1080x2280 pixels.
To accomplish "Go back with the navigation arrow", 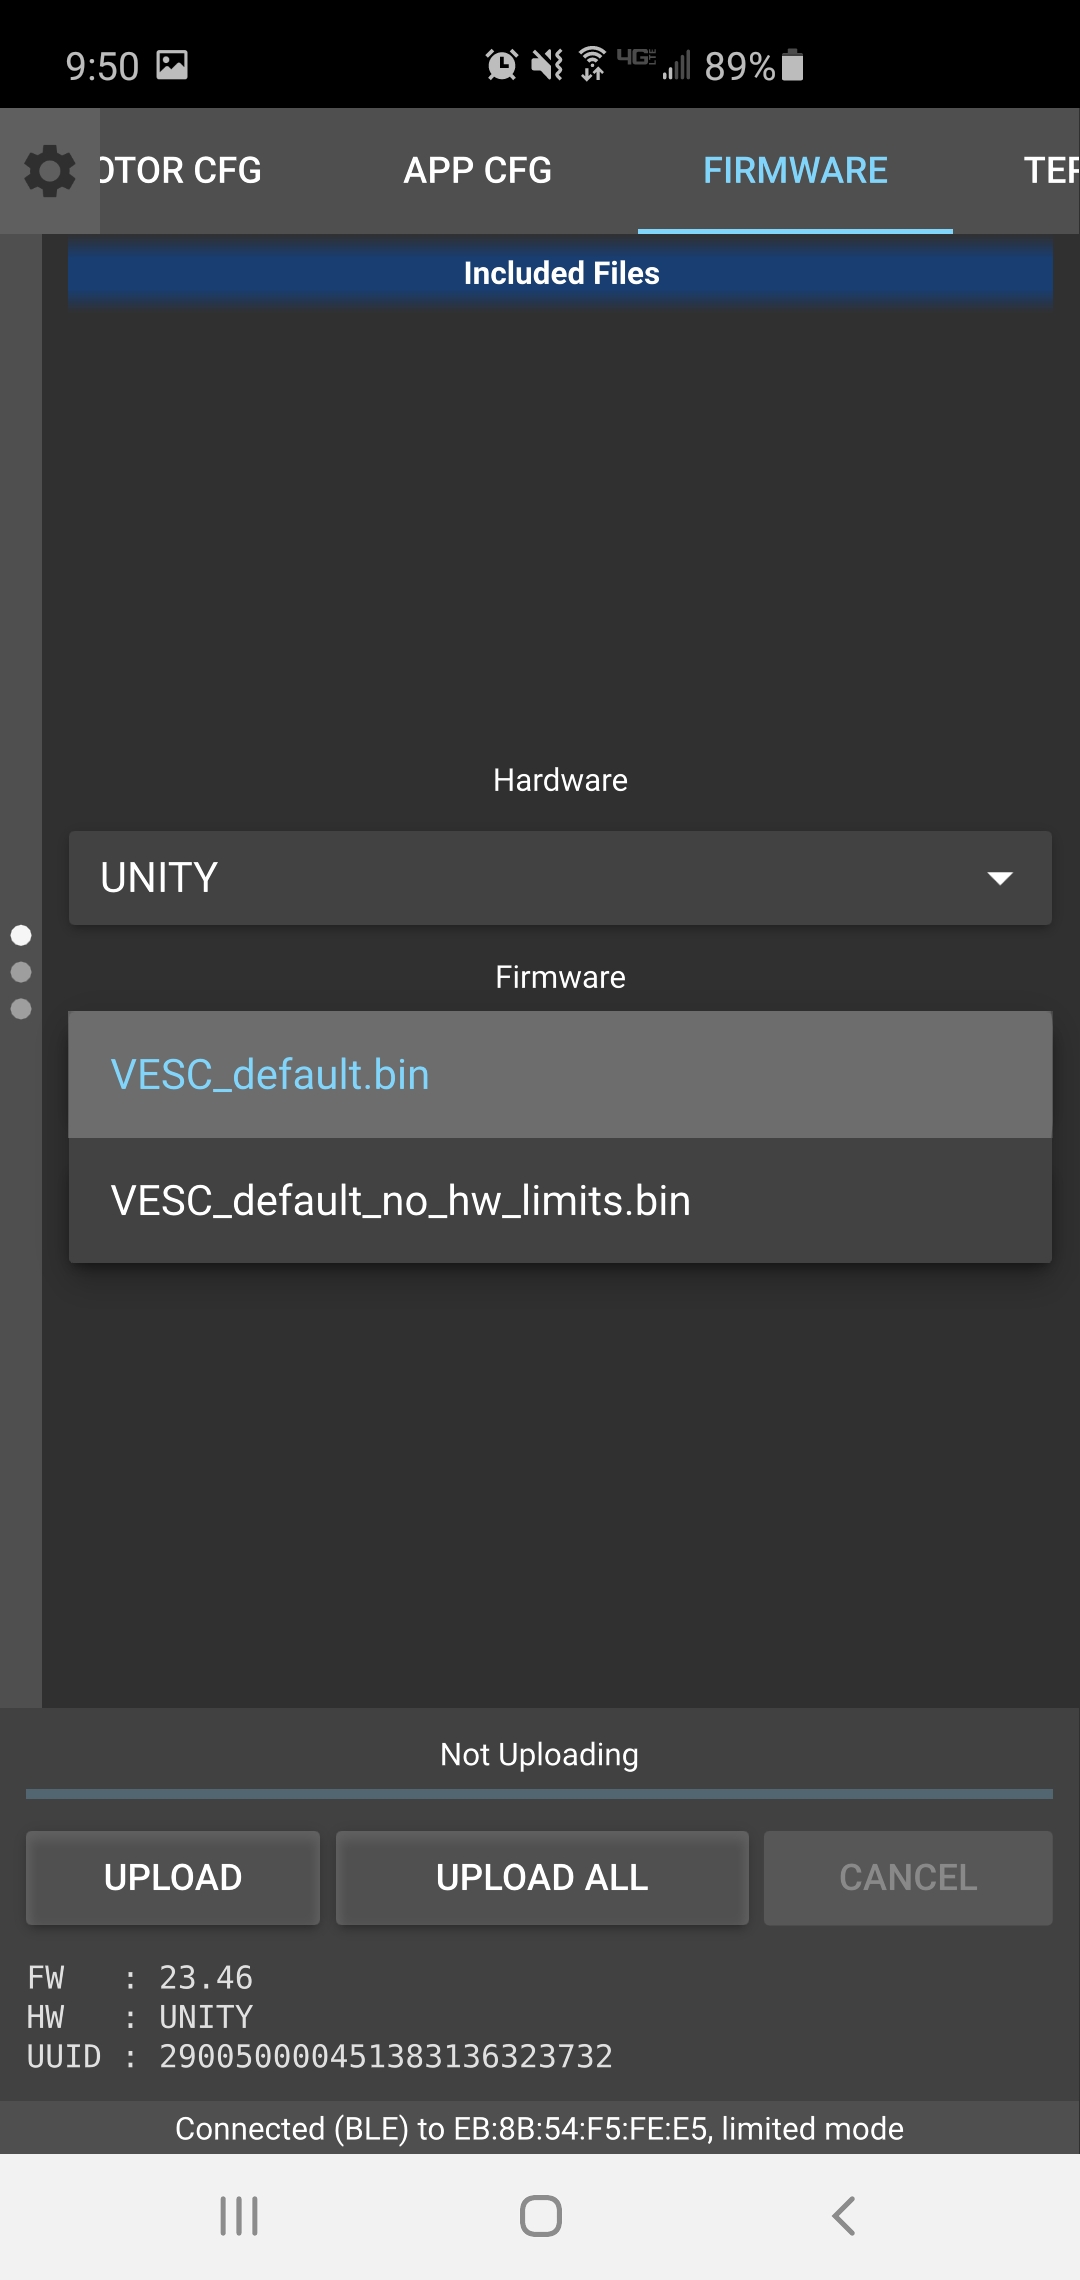I will click(x=843, y=2216).
